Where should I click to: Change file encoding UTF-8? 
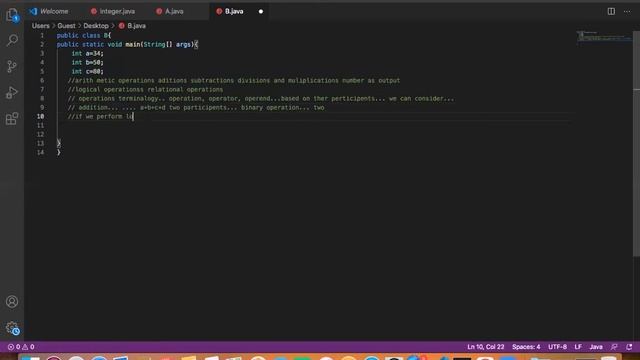point(557,347)
